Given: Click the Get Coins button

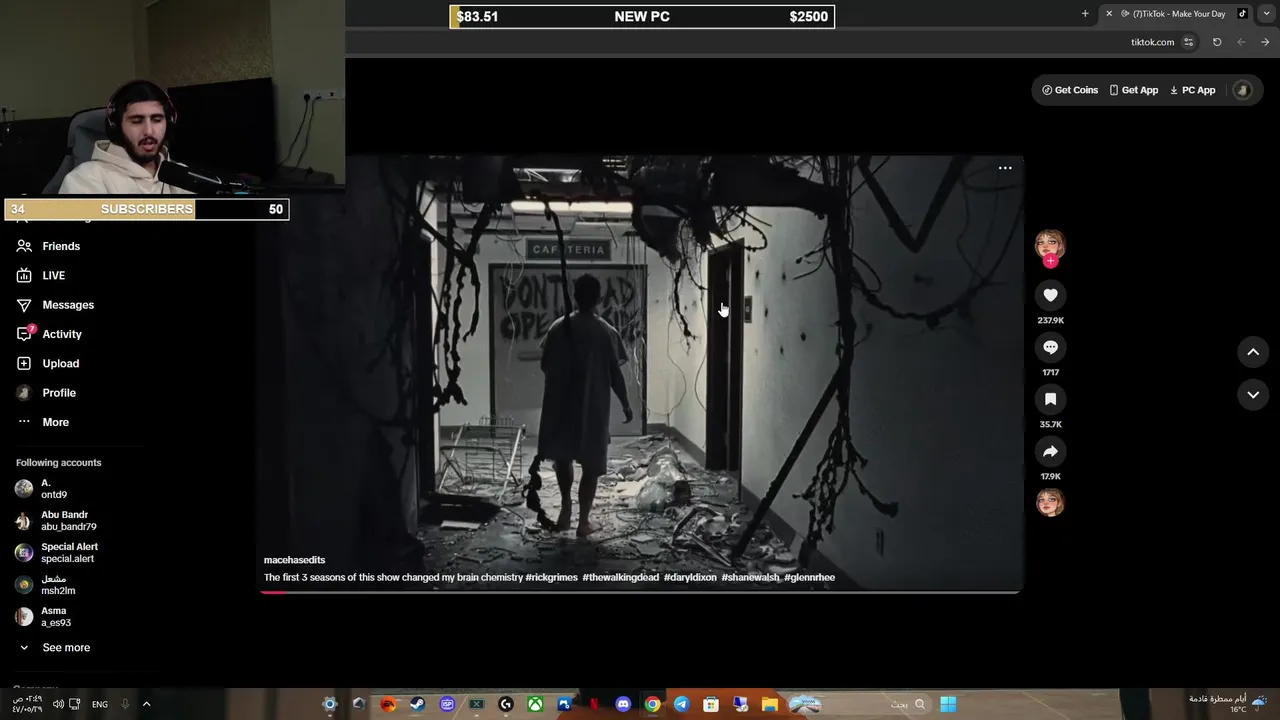Looking at the screenshot, I should [1070, 90].
